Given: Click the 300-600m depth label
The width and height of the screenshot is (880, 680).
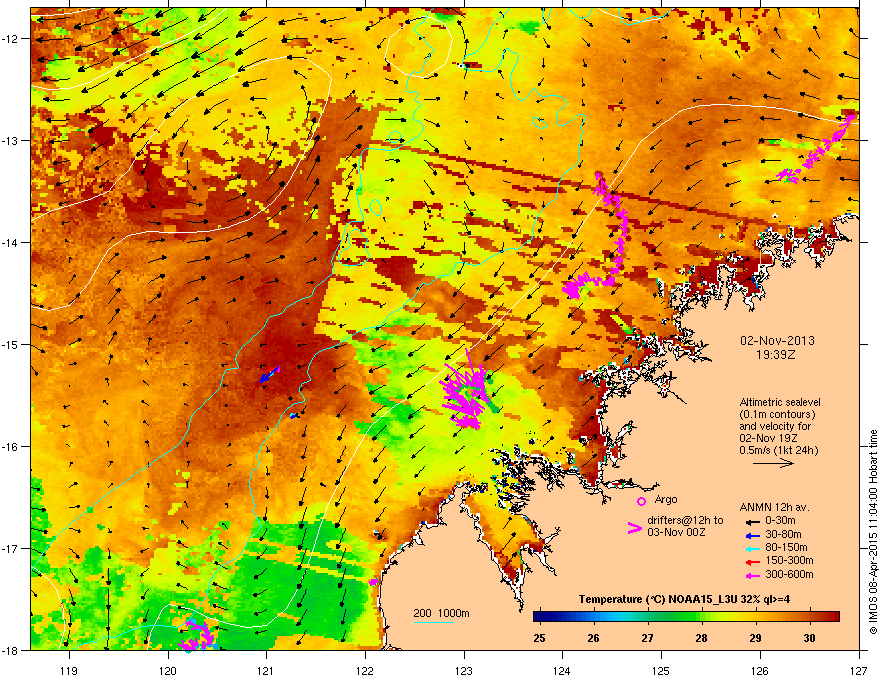Looking at the screenshot, I should click(x=789, y=575).
